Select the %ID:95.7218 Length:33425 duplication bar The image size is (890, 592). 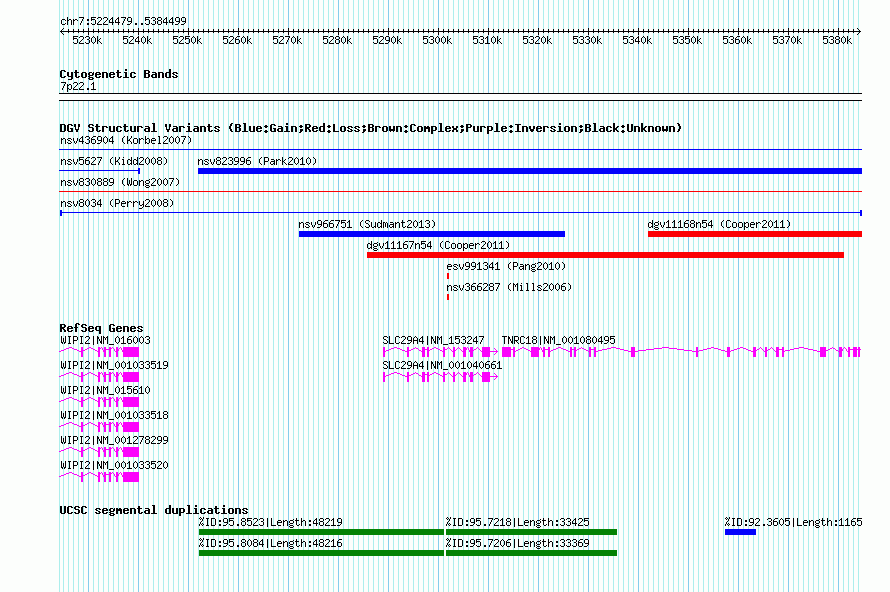(x=531, y=532)
